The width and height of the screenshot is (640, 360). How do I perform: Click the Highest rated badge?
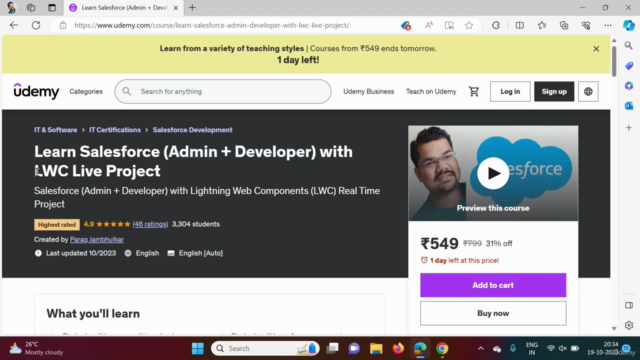click(x=57, y=224)
